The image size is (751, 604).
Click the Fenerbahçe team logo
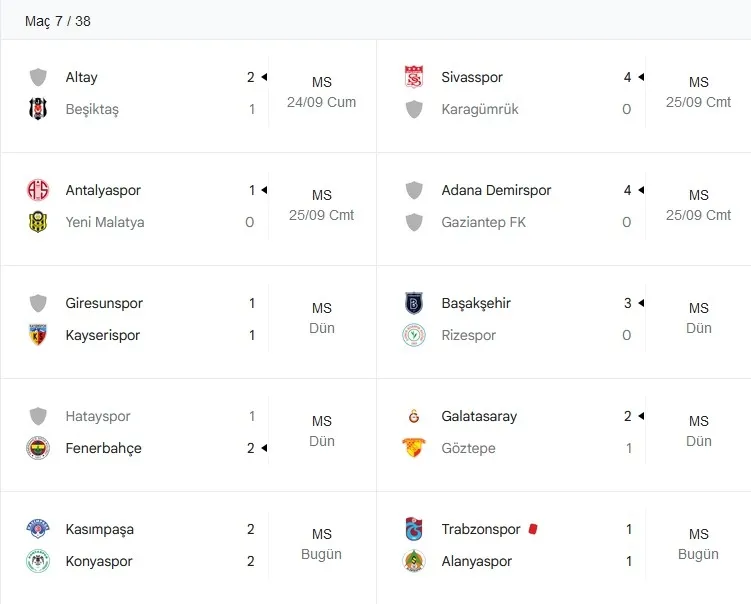pyautogui.click(x=38, y=448)
